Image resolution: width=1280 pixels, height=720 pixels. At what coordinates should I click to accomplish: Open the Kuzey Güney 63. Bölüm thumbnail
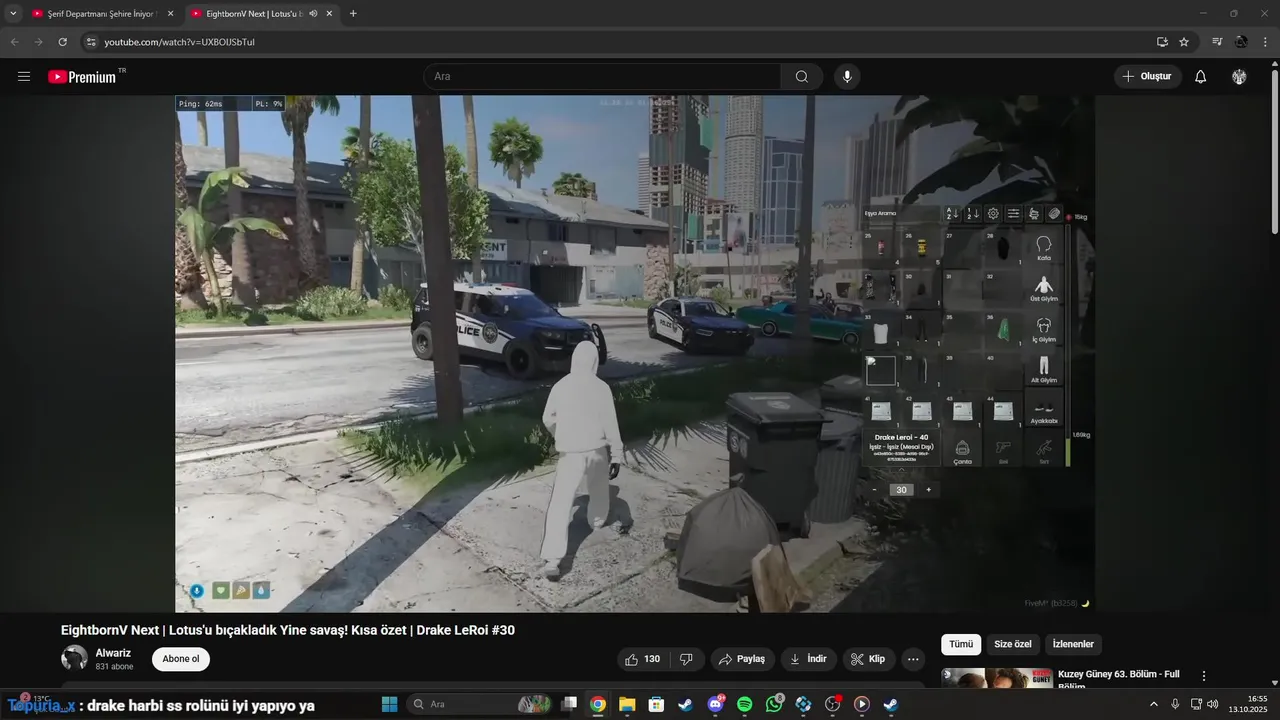tap(997, 678)
